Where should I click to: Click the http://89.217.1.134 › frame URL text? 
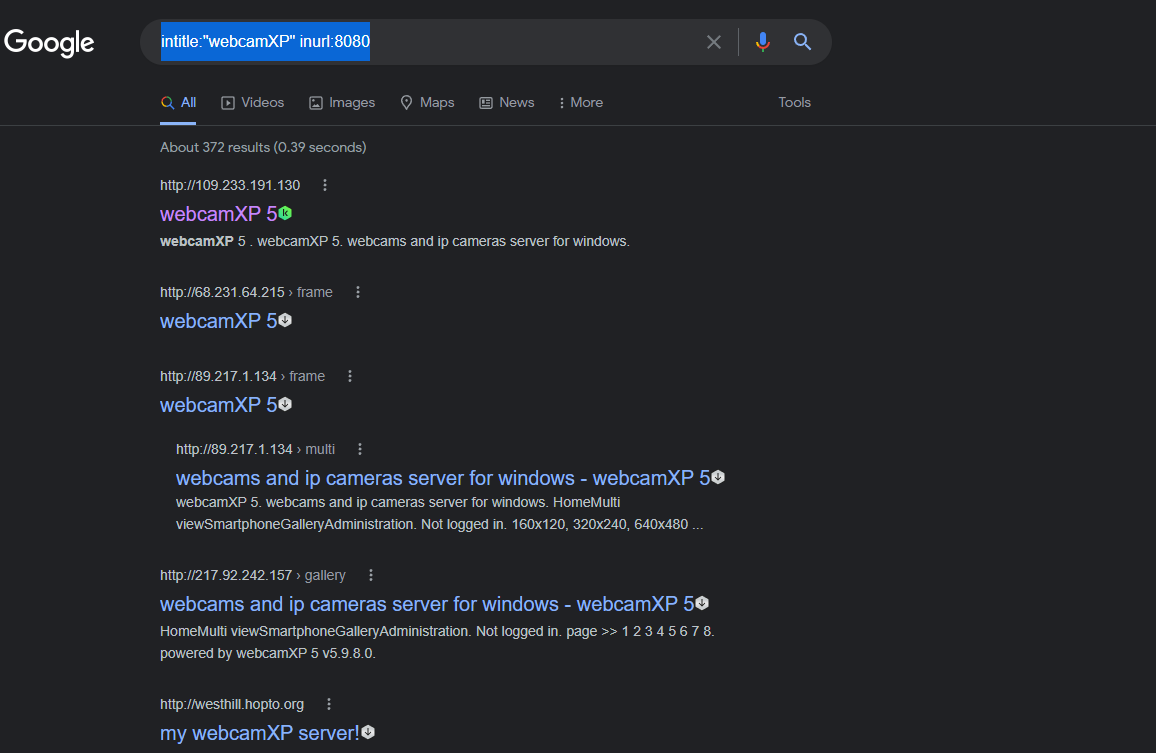coord(243,376)
